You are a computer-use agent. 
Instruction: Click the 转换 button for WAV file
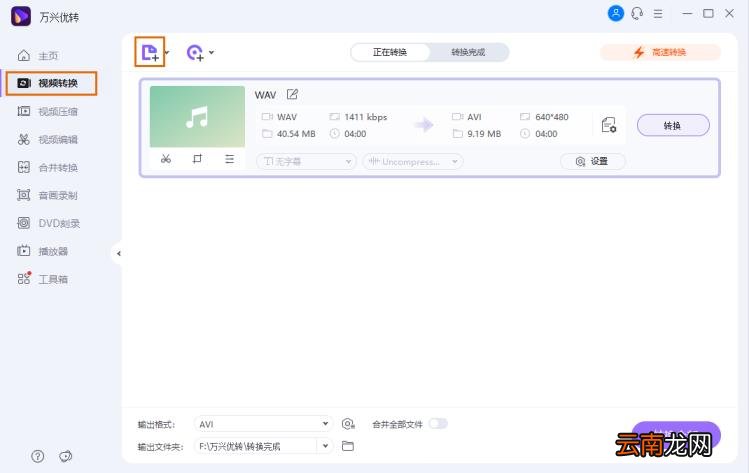pyautogui.click(x=673, y=125)
